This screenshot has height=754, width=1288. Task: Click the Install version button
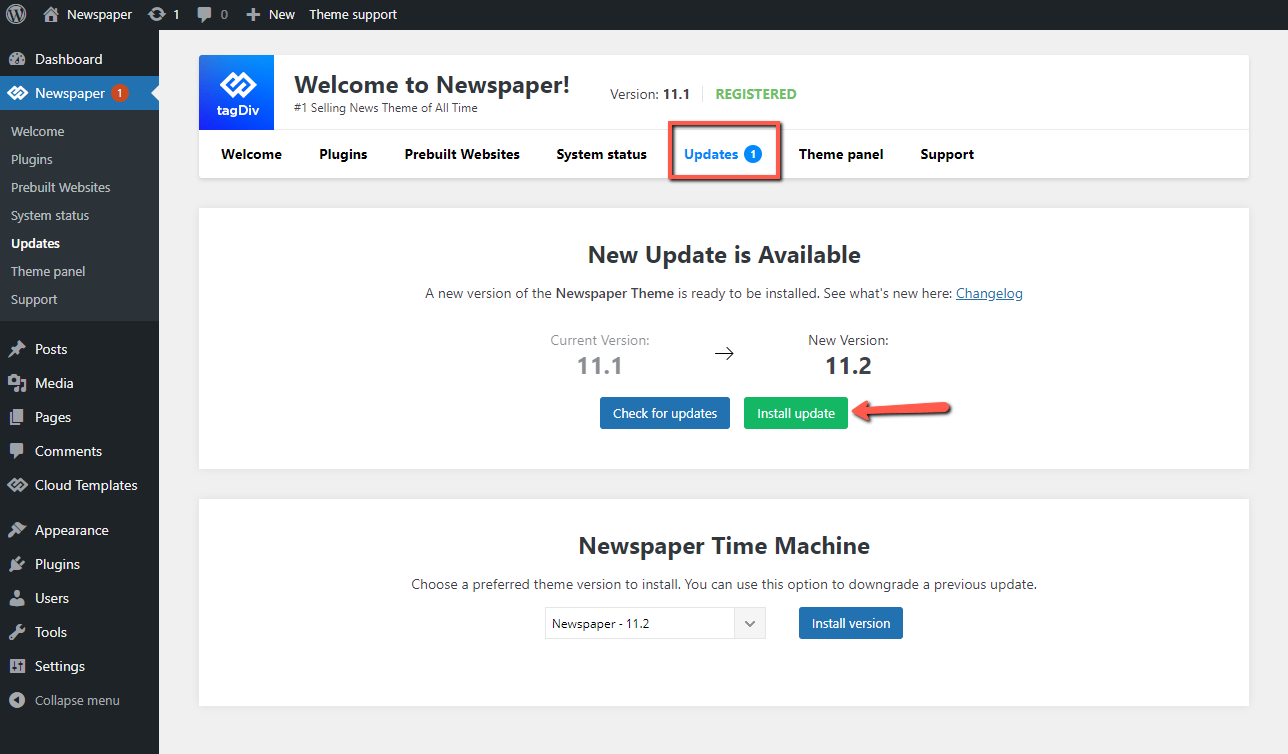coord(851,623)
